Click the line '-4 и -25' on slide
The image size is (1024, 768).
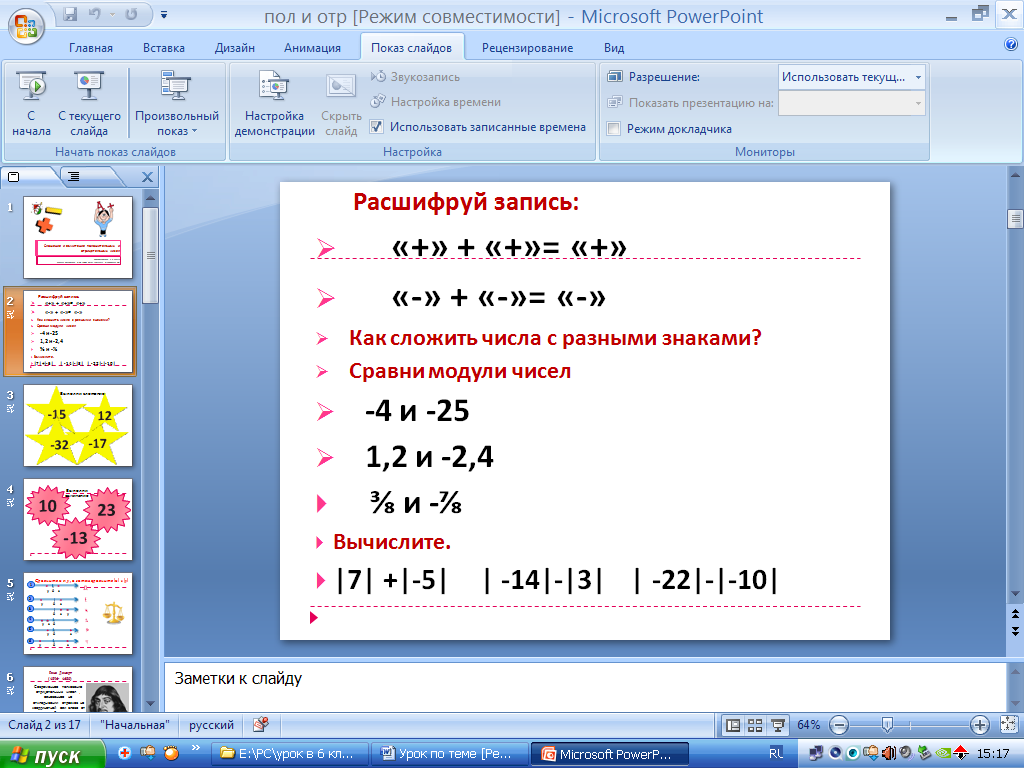click(x=417, y=411)
